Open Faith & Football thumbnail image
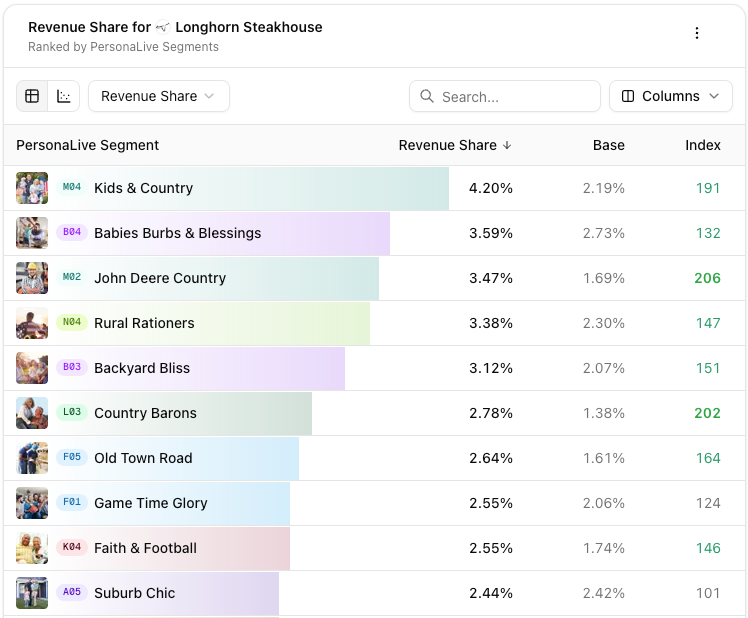 pyautogui.click(x=32, y=548)
